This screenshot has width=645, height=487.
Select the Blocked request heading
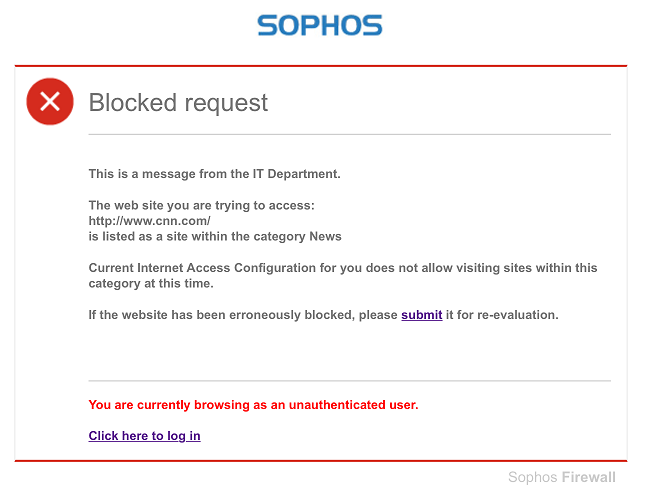point(178,103)
